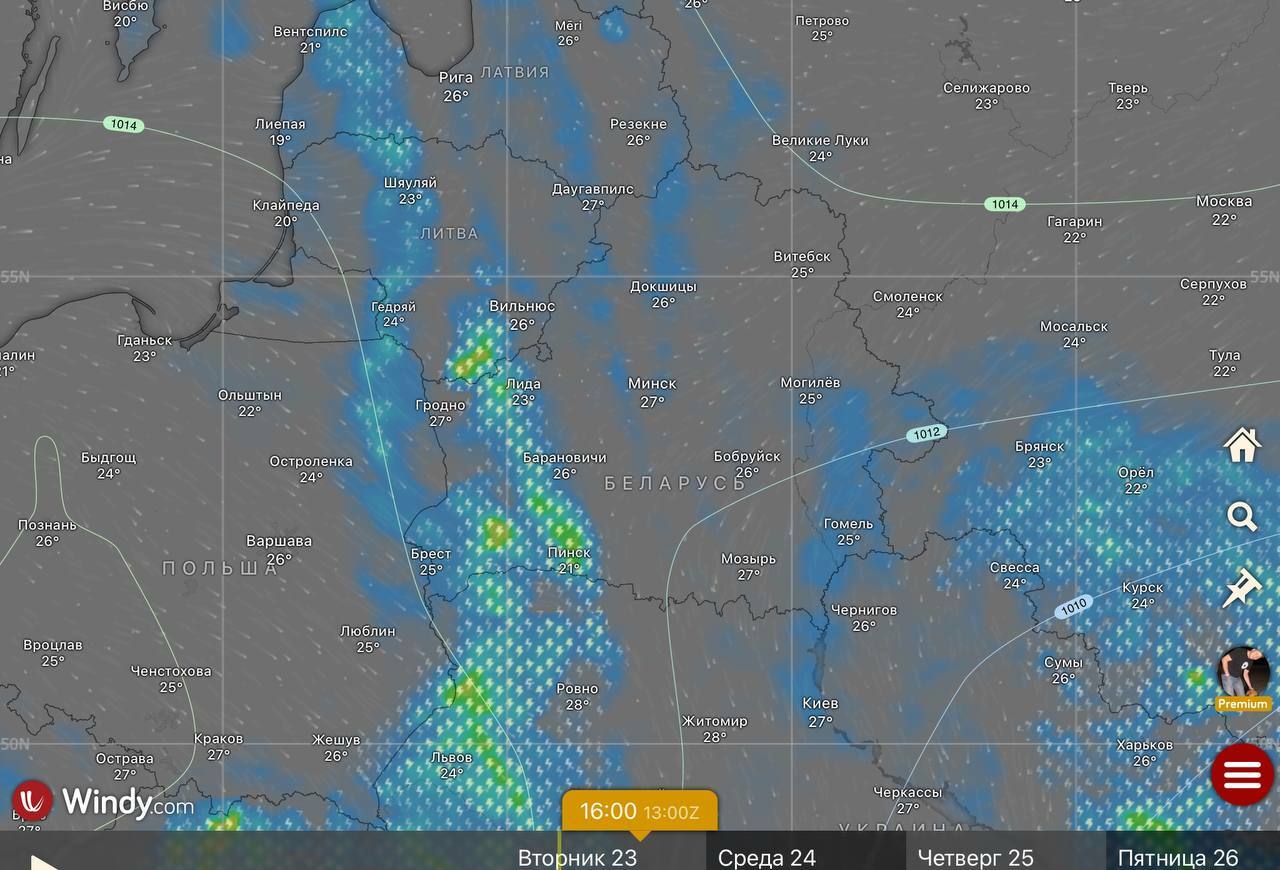
Task: Select the Тверь city label
Action: coord(1127,88)
